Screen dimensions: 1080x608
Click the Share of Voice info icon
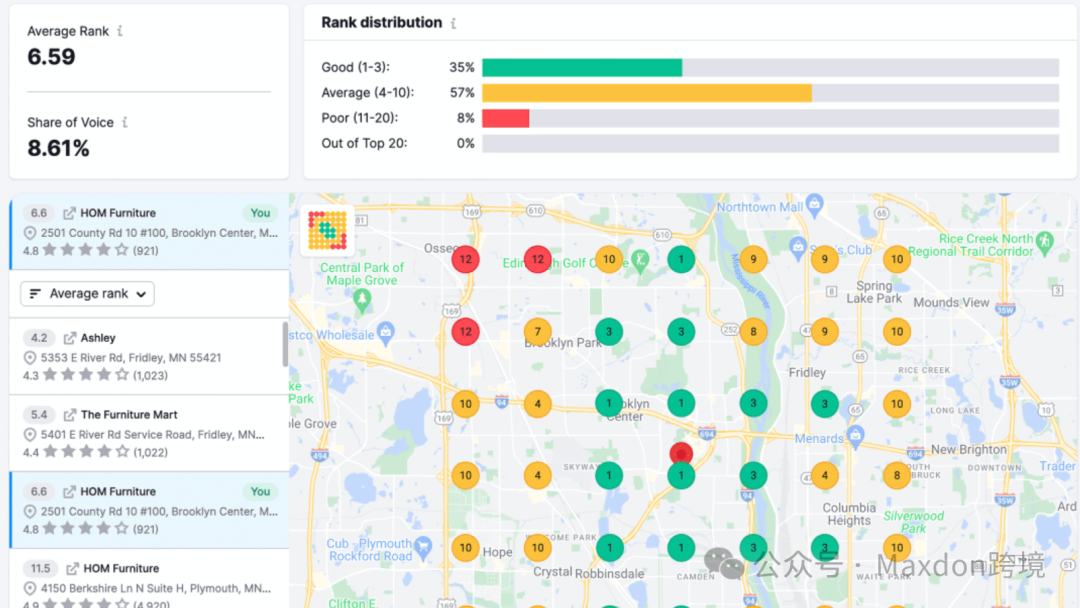(125, 123)
